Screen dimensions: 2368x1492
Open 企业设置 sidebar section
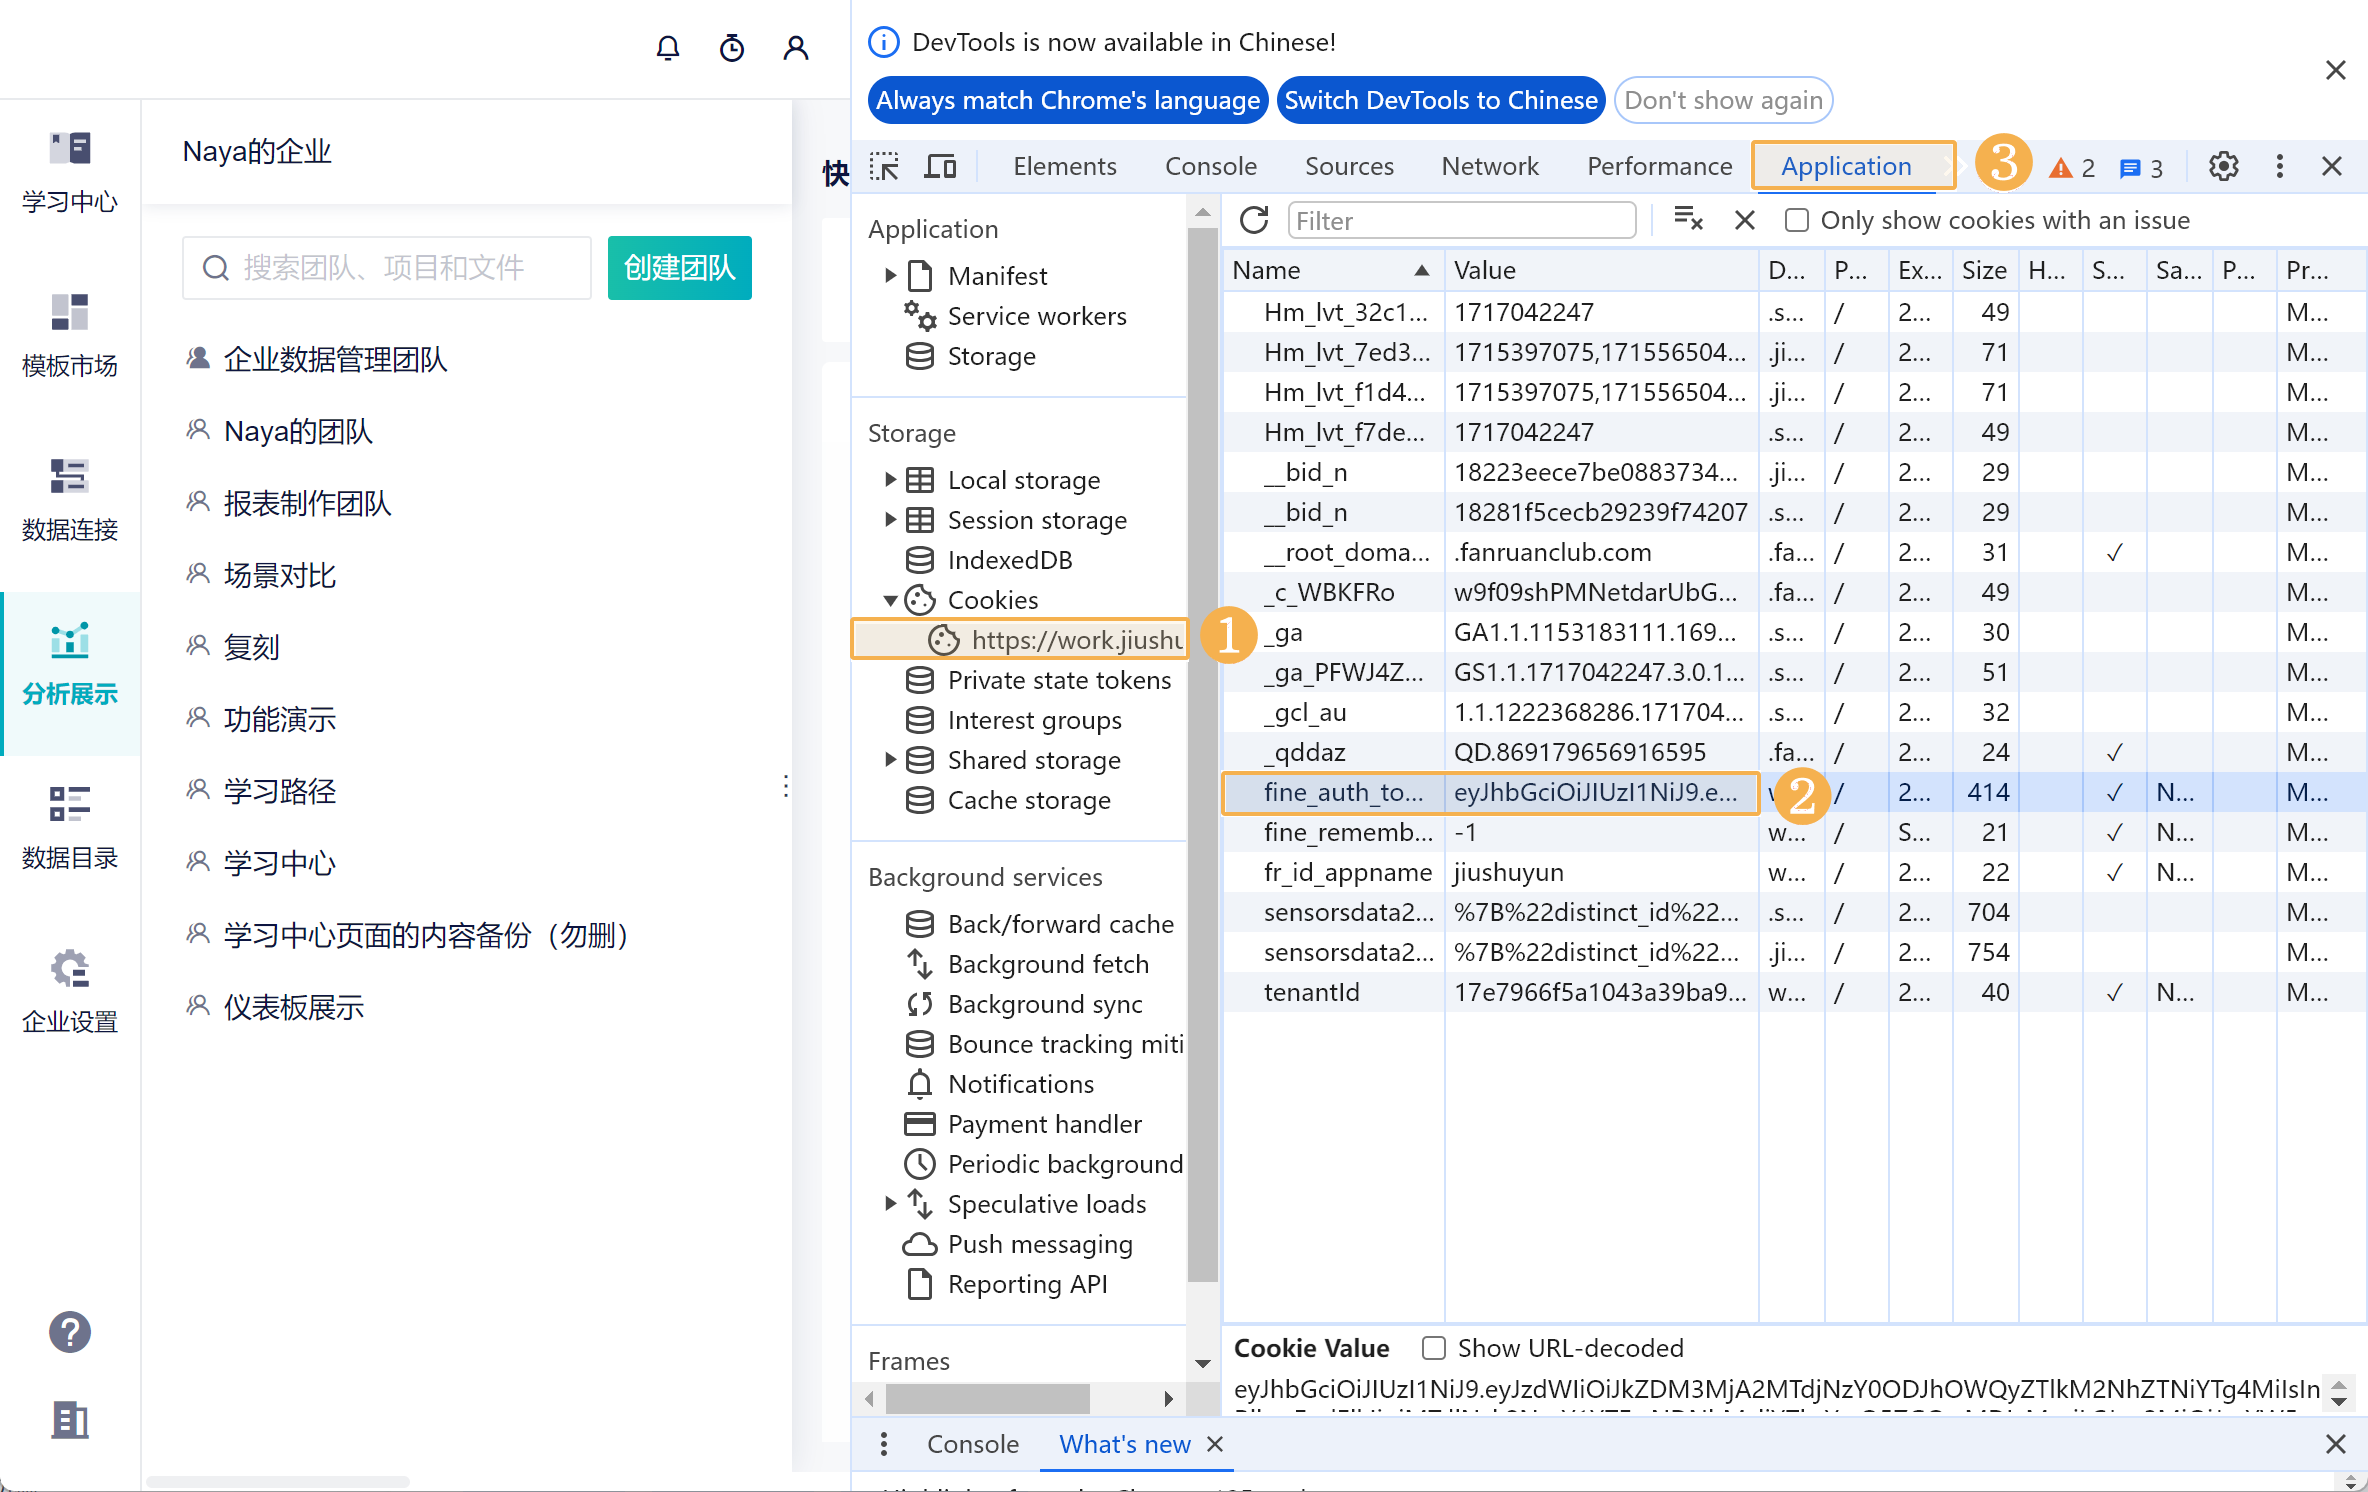click(70, 994)
